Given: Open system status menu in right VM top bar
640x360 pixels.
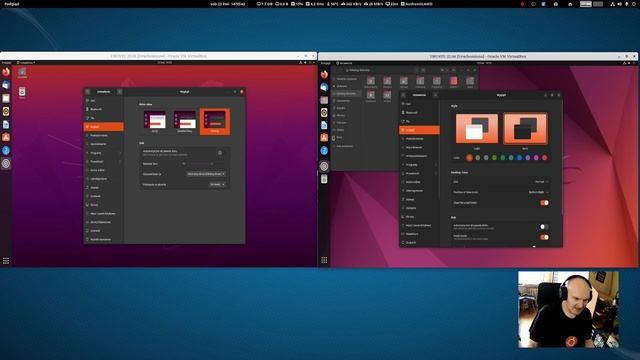Looking at the screenshot, I should [629, 63].
